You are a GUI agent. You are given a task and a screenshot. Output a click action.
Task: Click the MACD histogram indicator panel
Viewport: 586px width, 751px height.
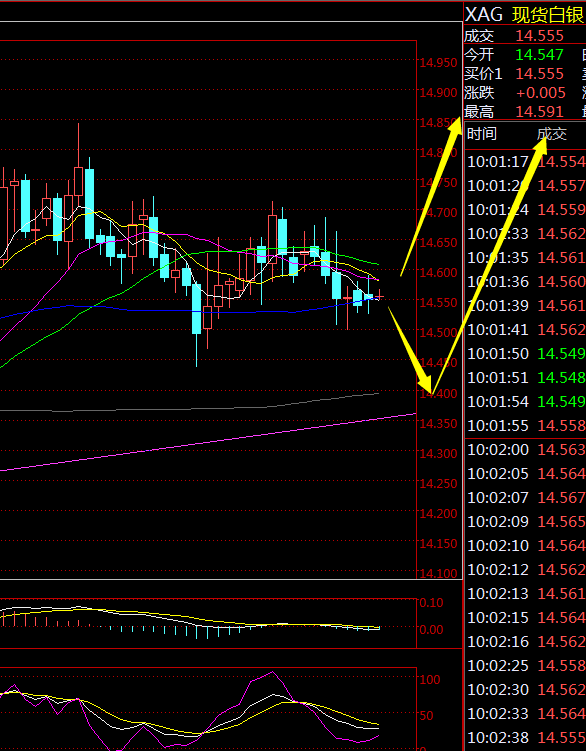(208, 623)
